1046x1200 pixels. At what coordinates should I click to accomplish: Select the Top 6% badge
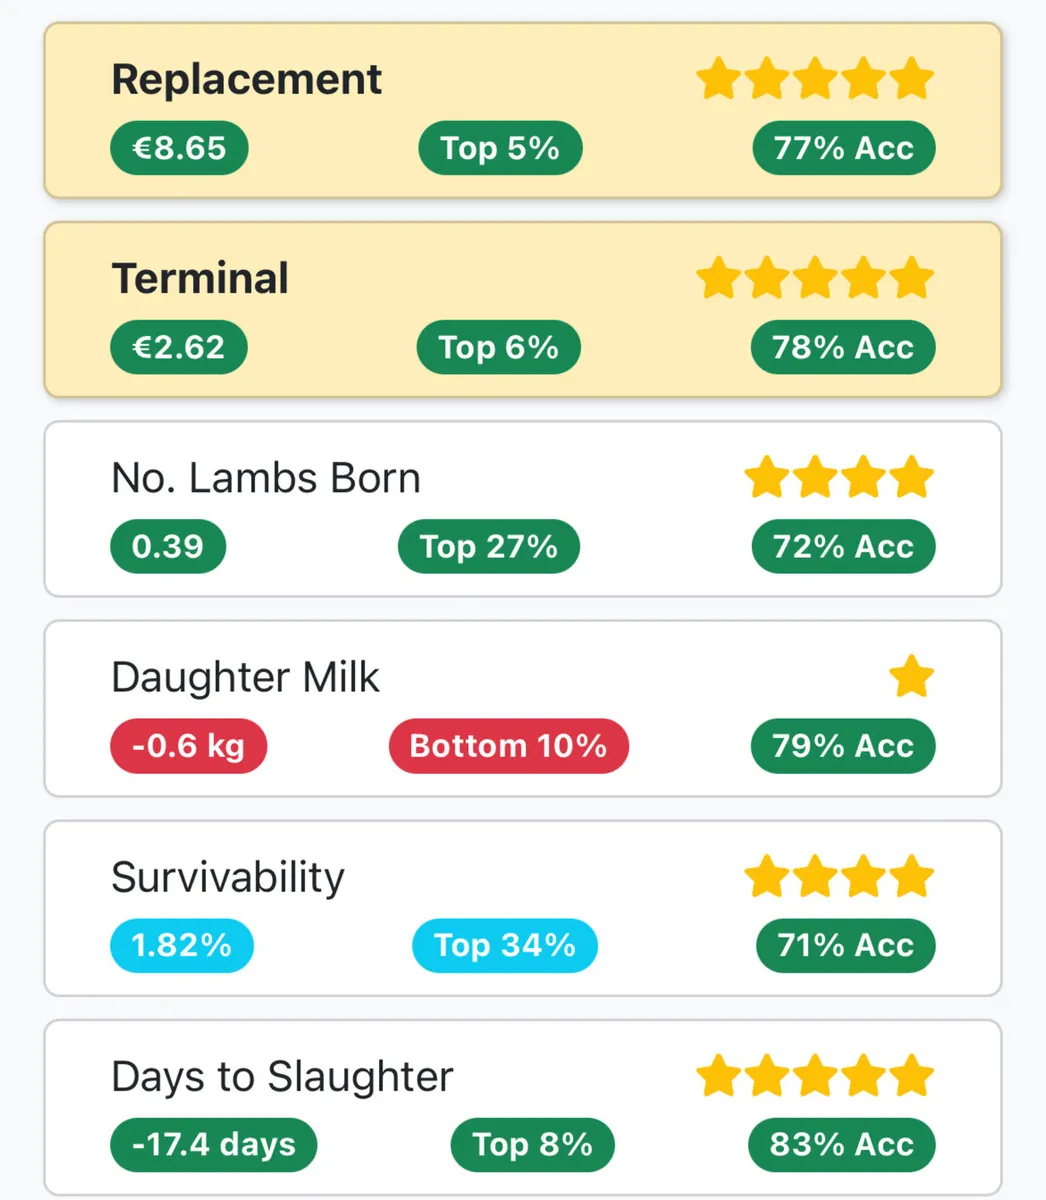pyautogui.click(x=498, y=347)
